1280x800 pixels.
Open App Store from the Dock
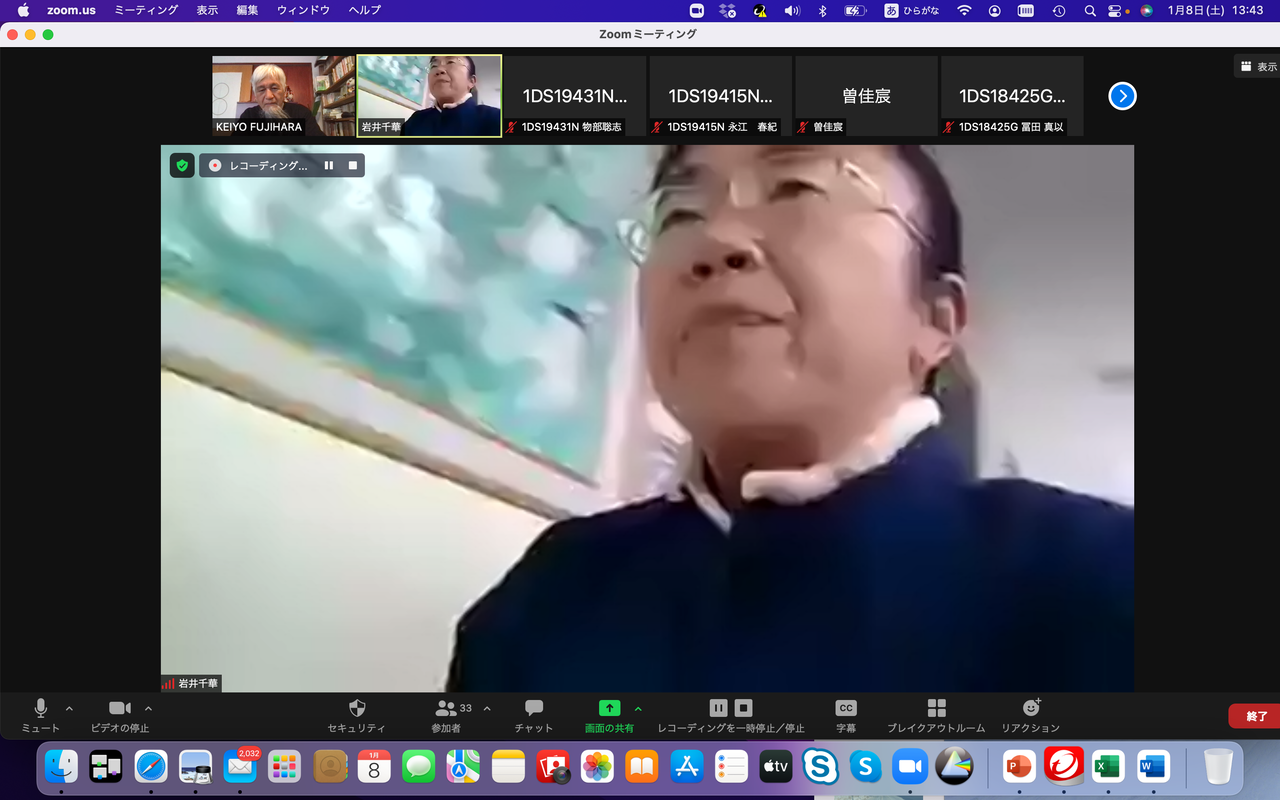coord(687,767)
